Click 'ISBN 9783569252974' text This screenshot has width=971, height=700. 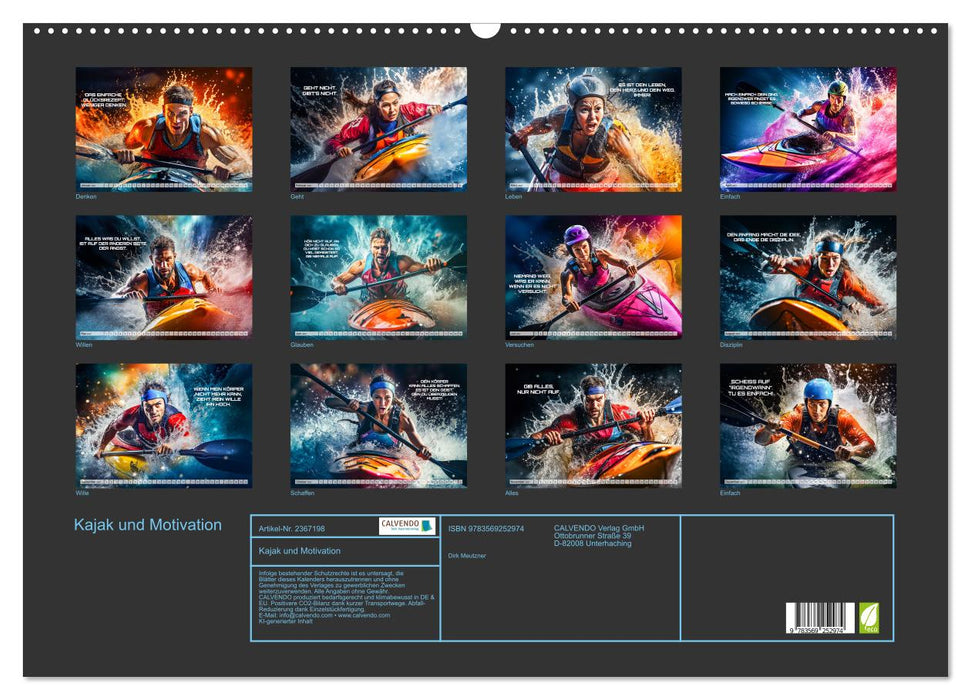tap(486, 528)
